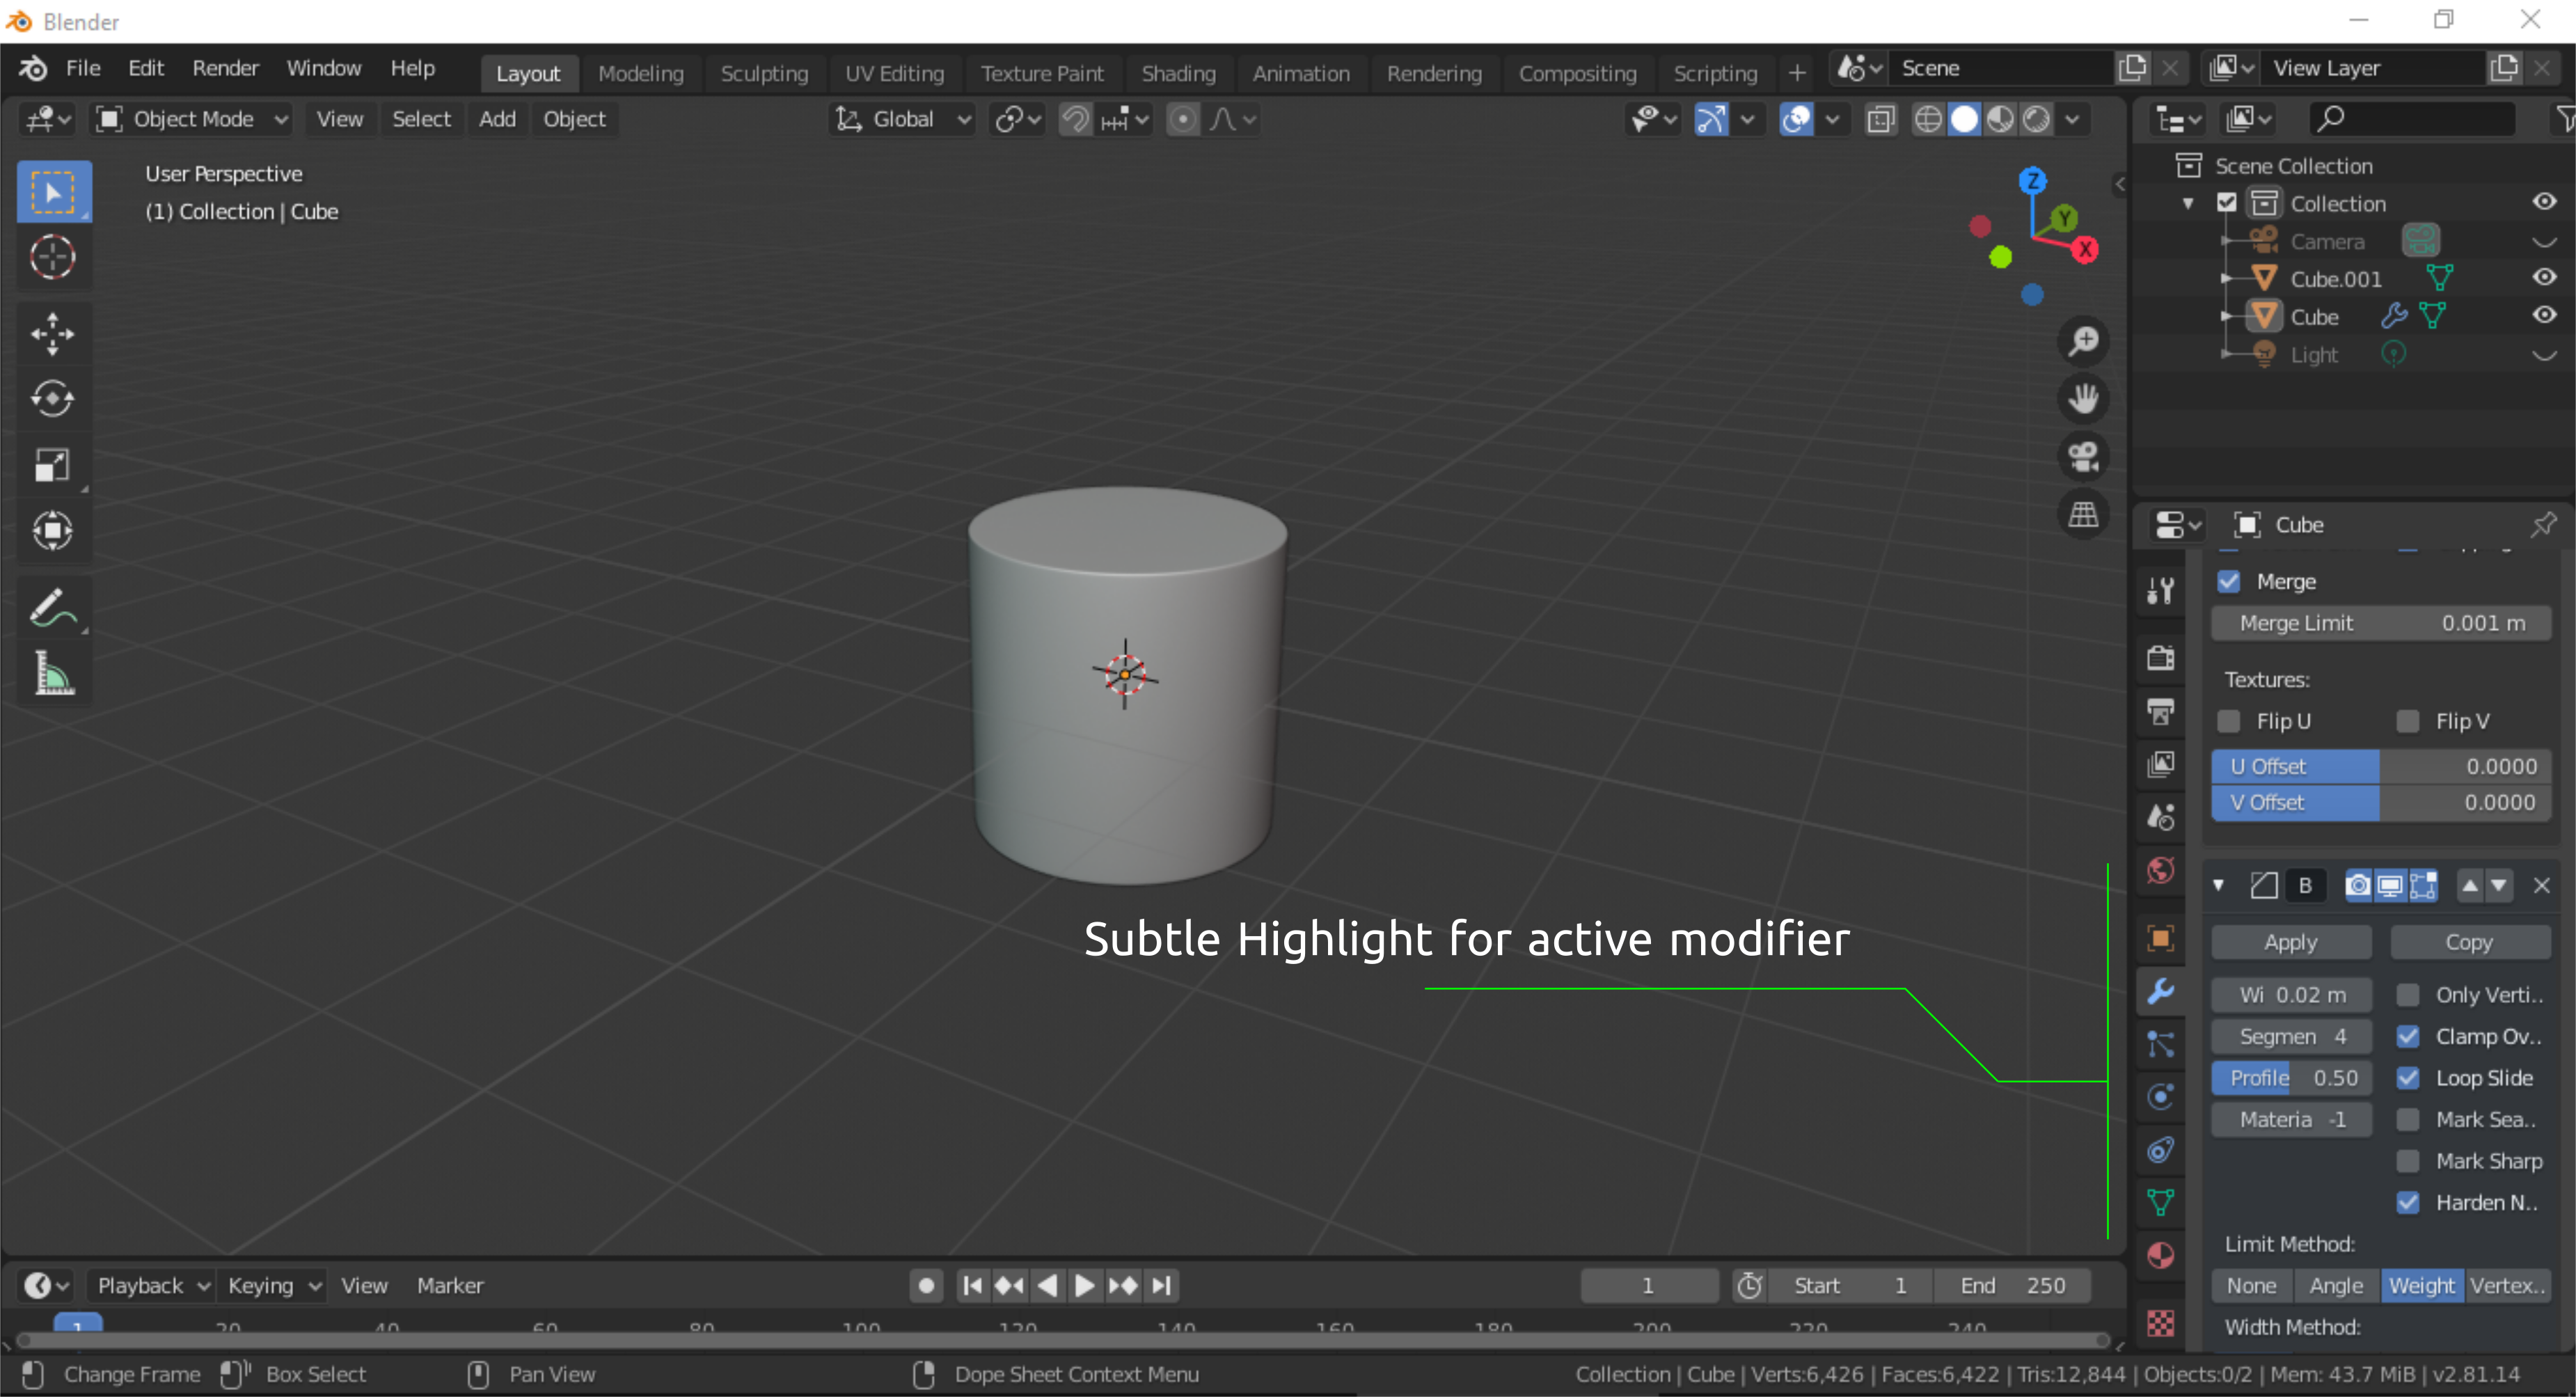Select the Cursor tool in toolbar
This screenshot has width=2576, height=1397.
pos(53,257)
